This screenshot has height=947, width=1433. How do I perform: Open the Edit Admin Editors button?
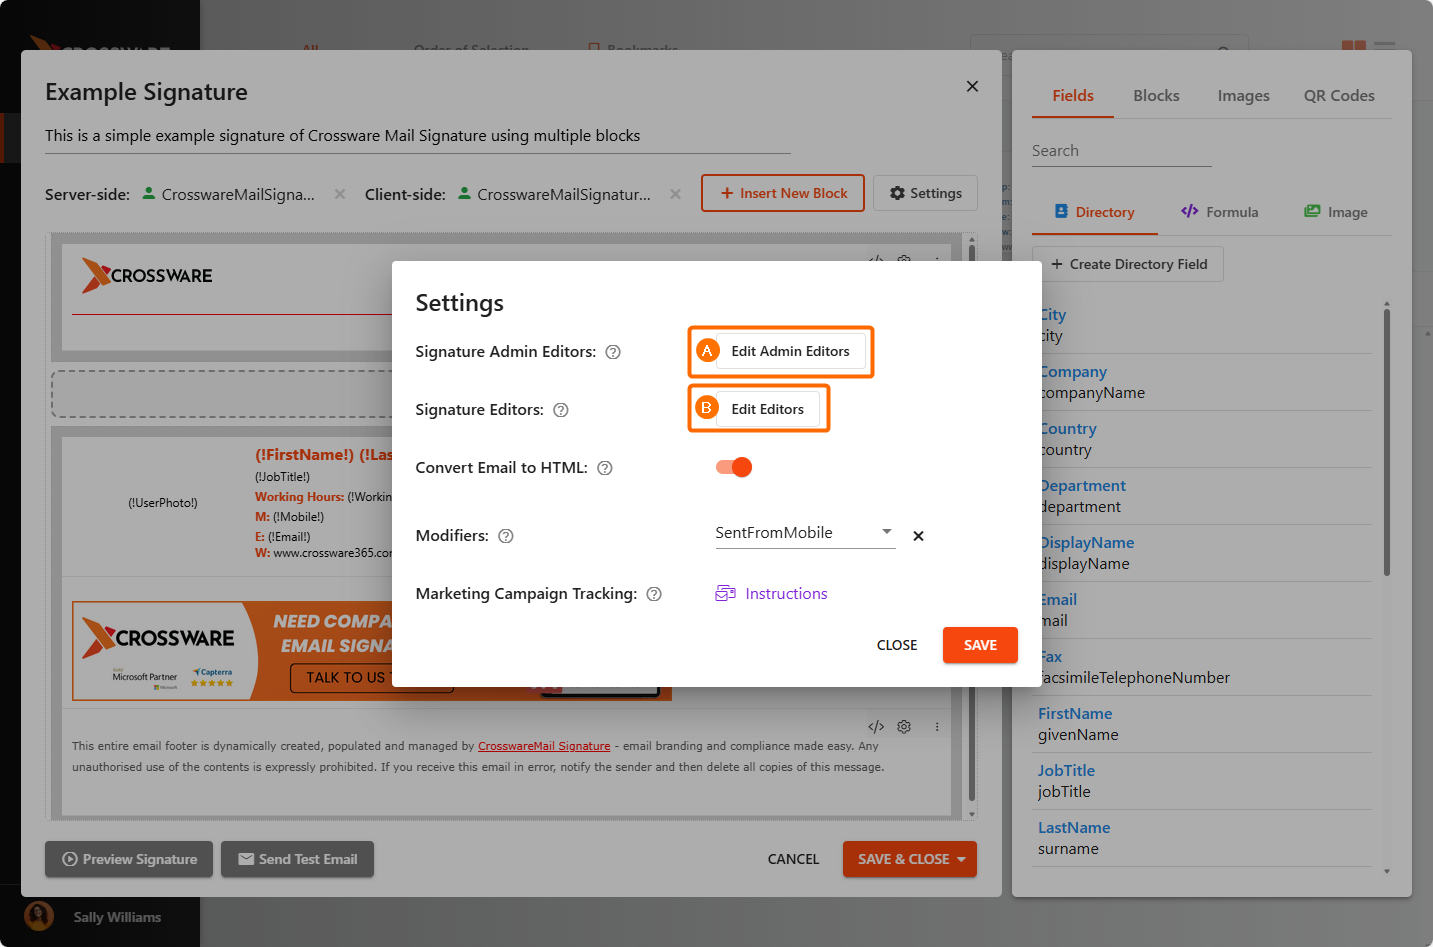point(790,351)
